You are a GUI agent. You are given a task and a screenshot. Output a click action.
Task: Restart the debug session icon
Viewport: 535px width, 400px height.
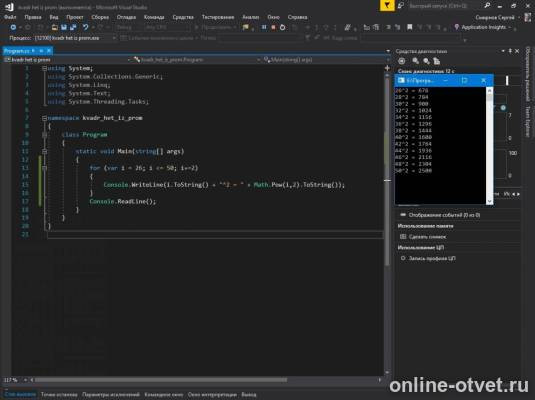point(283,27)
